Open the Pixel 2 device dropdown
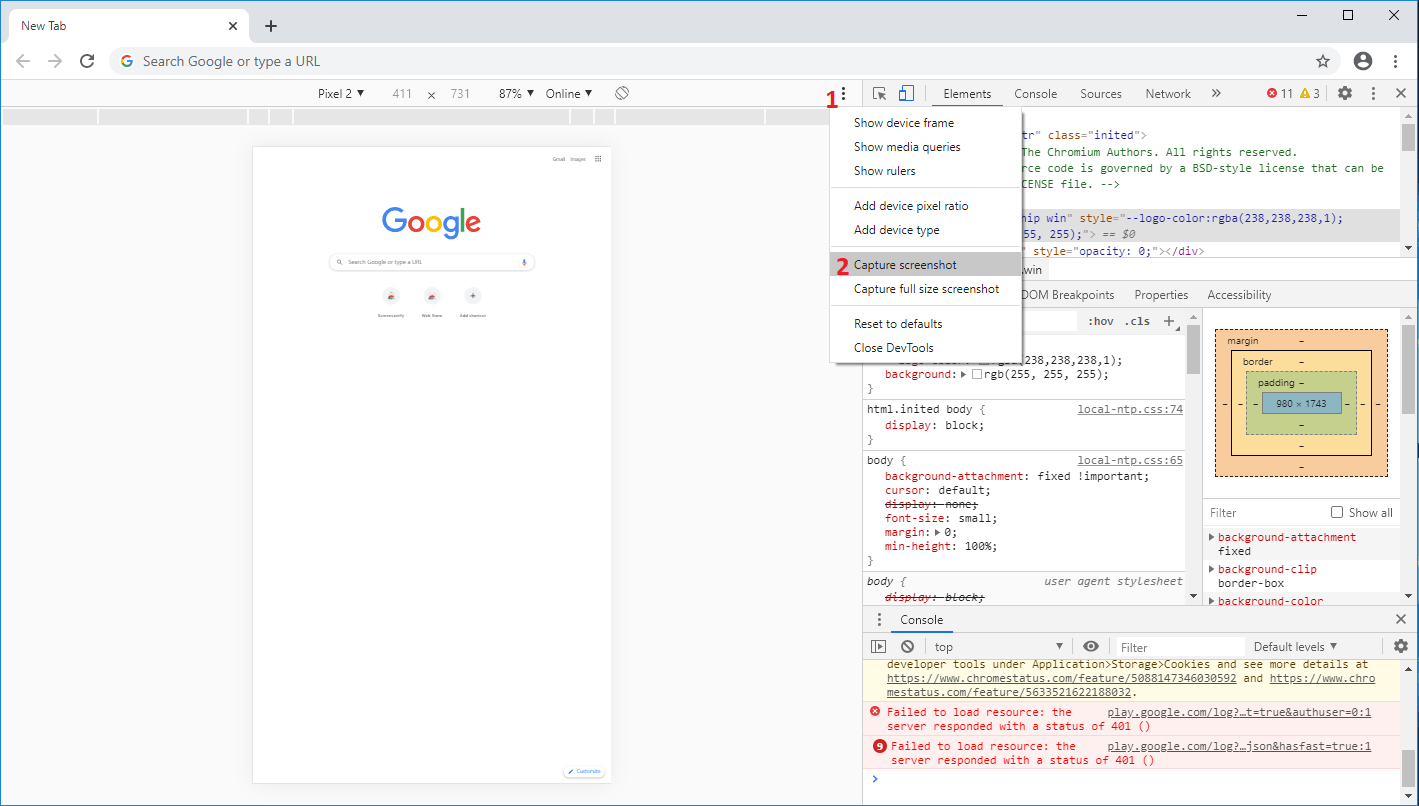 click(x=341, y=93)
